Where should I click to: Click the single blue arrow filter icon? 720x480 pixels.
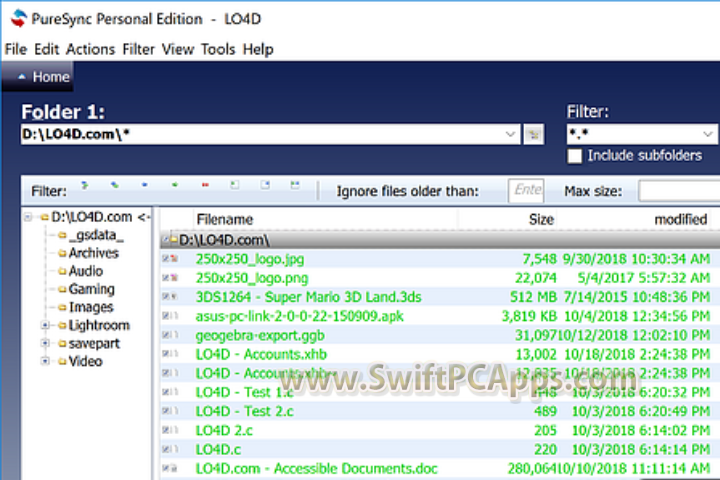pos(145,185)
